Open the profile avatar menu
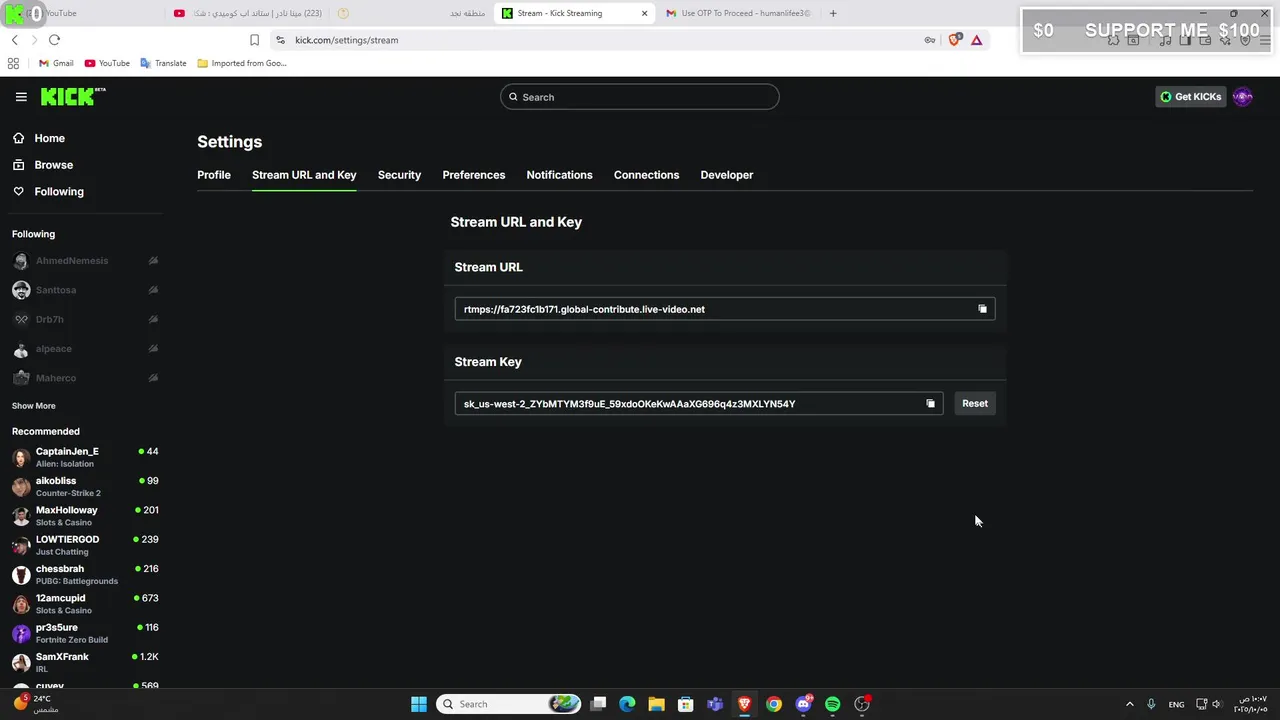The width and height of the screenshot is (1280, 720). 1243,97
